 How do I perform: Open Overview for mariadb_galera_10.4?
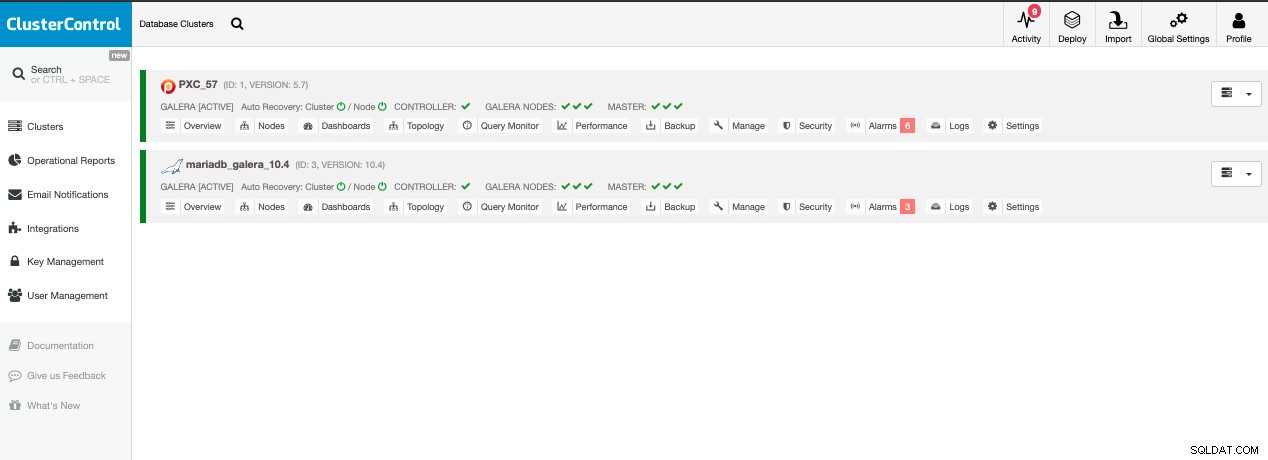[x=193, y=207]
